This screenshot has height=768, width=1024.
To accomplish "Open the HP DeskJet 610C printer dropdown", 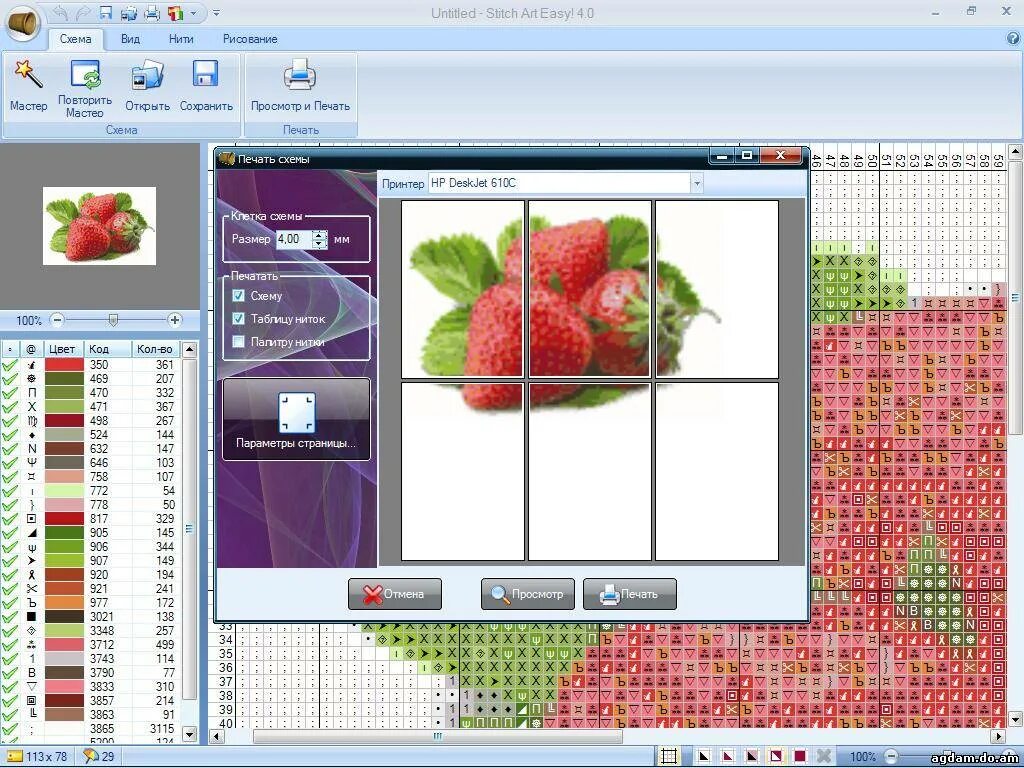I will pos(697,183).
